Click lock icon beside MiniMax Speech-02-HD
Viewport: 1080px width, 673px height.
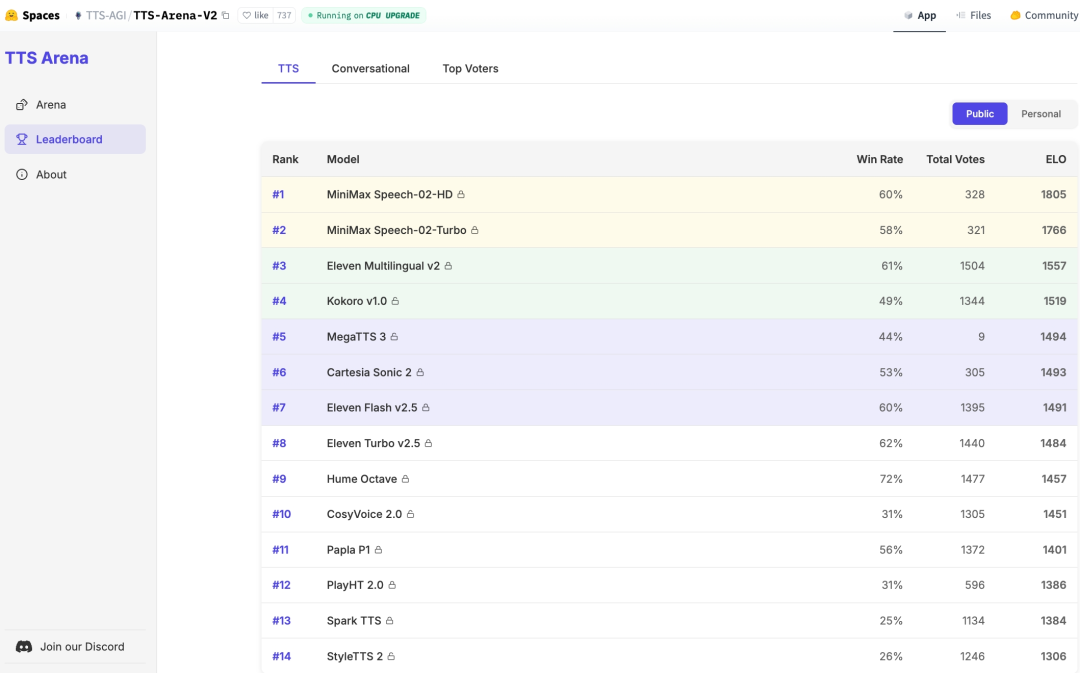(461, 194)
